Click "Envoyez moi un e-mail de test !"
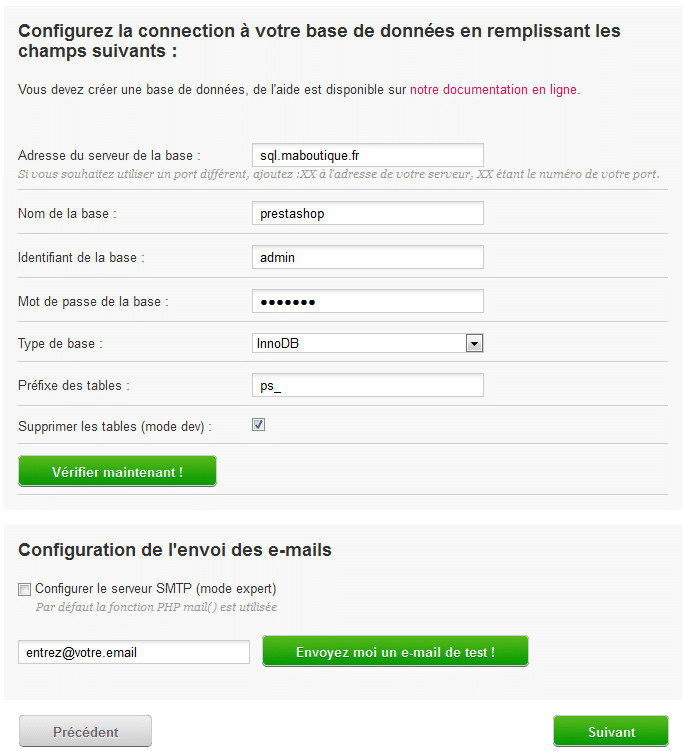This screenshot has height=751, width=683. tap(395, 652)
